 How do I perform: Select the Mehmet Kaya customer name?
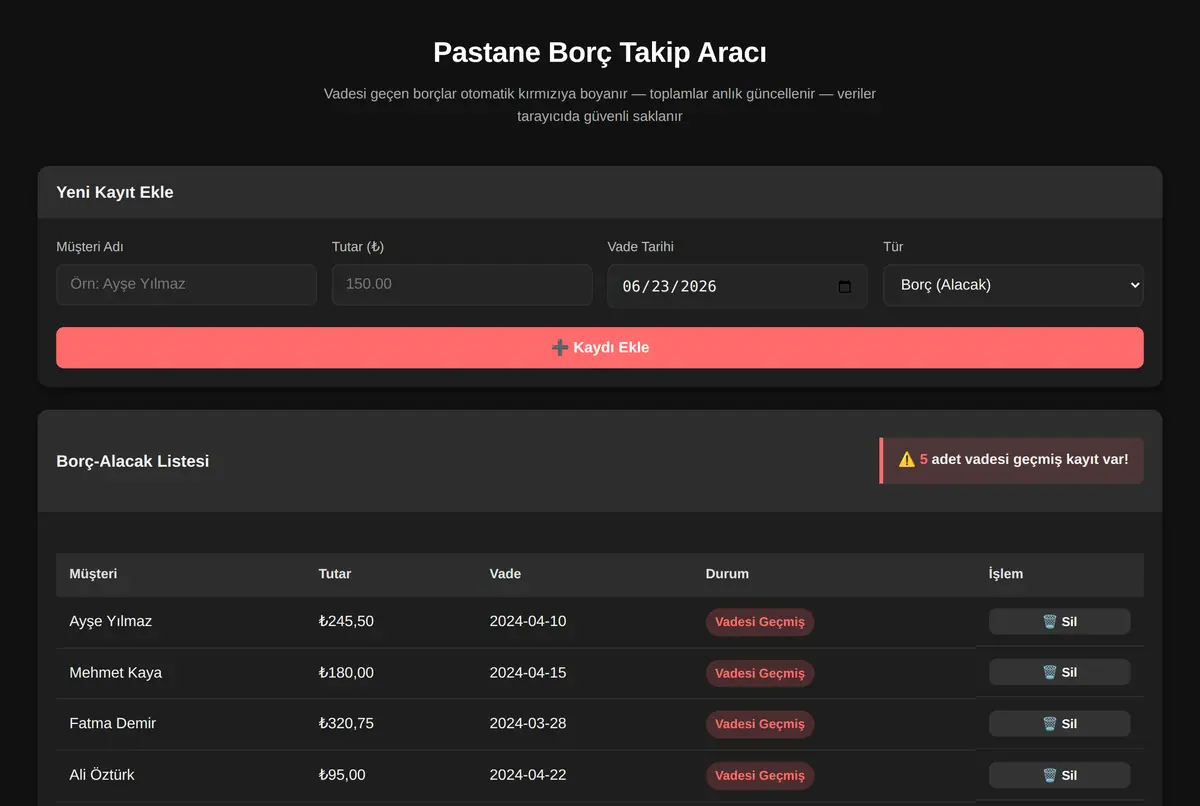tap(115, 672)
